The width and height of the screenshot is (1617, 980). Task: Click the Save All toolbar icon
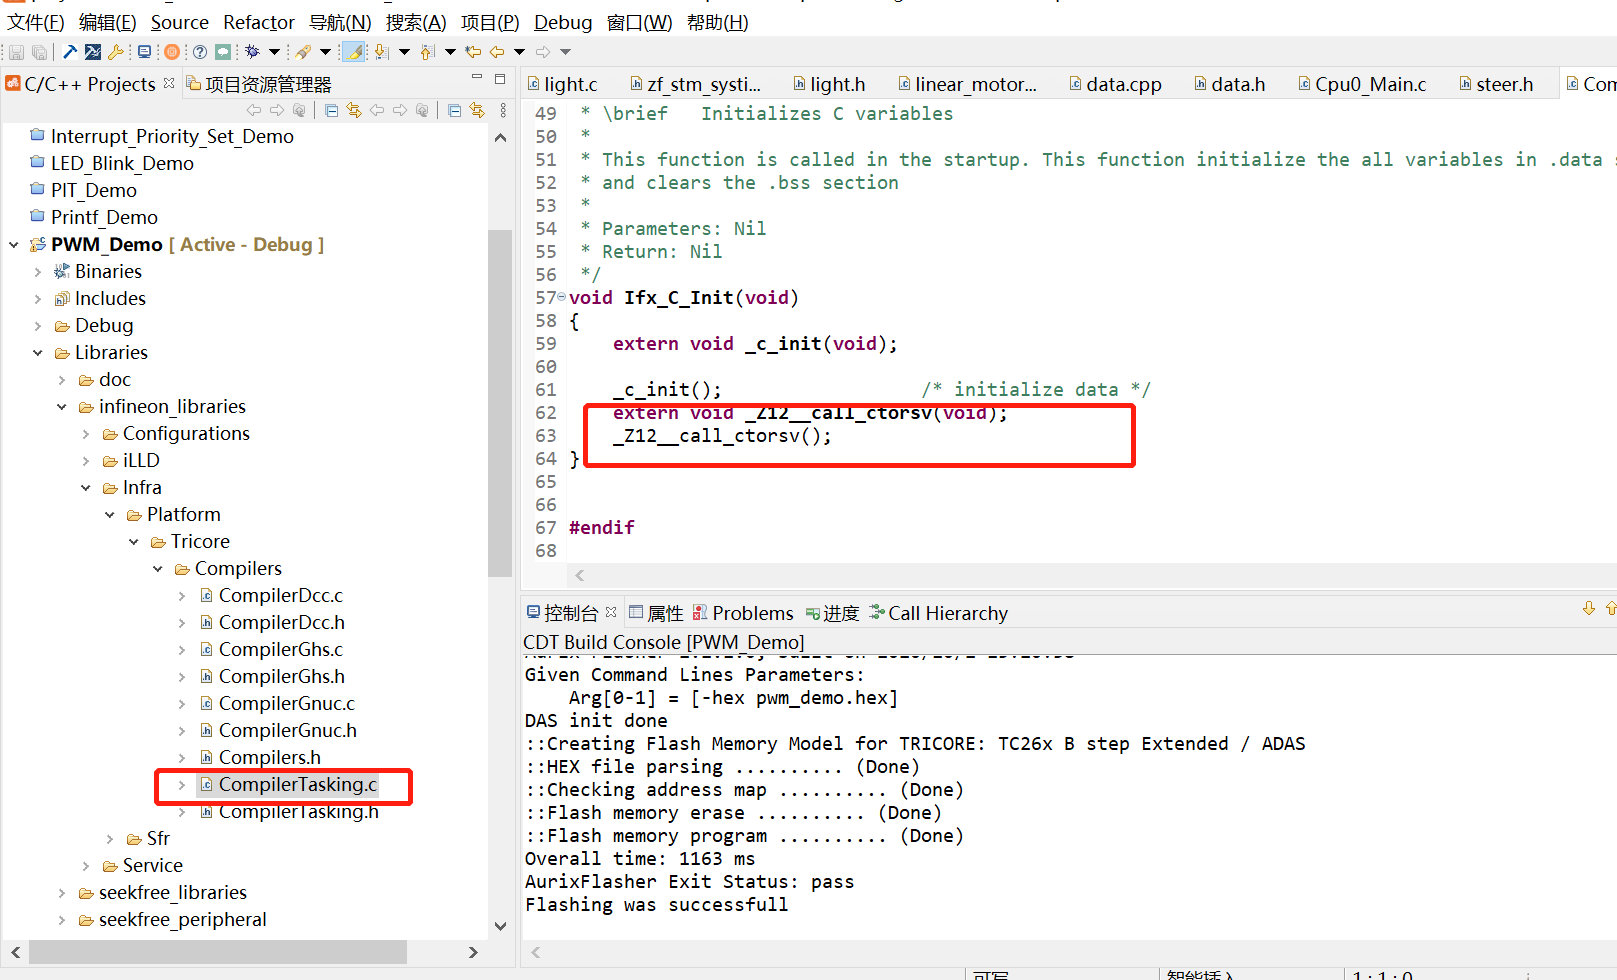[39, 52]
